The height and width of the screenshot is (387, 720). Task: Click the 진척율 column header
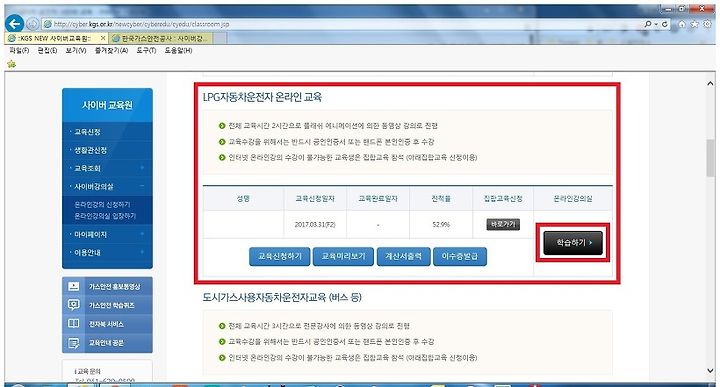(x=441, y=199)
